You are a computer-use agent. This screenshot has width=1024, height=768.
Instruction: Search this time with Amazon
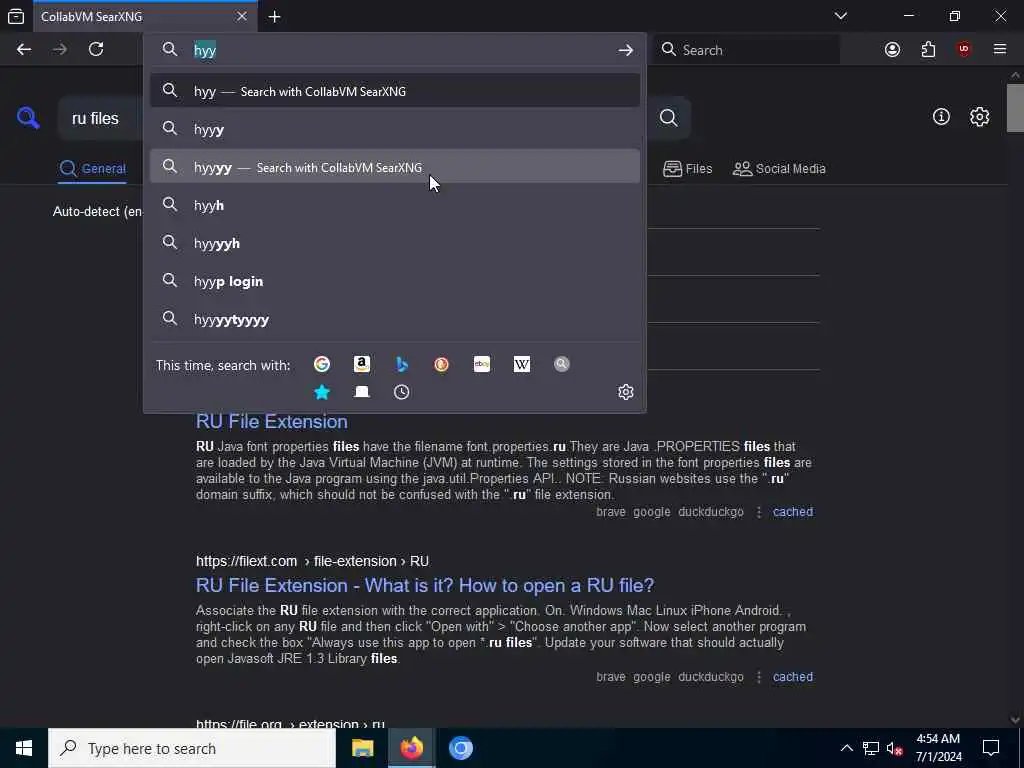pyautogui.click(x=362, y=364)
